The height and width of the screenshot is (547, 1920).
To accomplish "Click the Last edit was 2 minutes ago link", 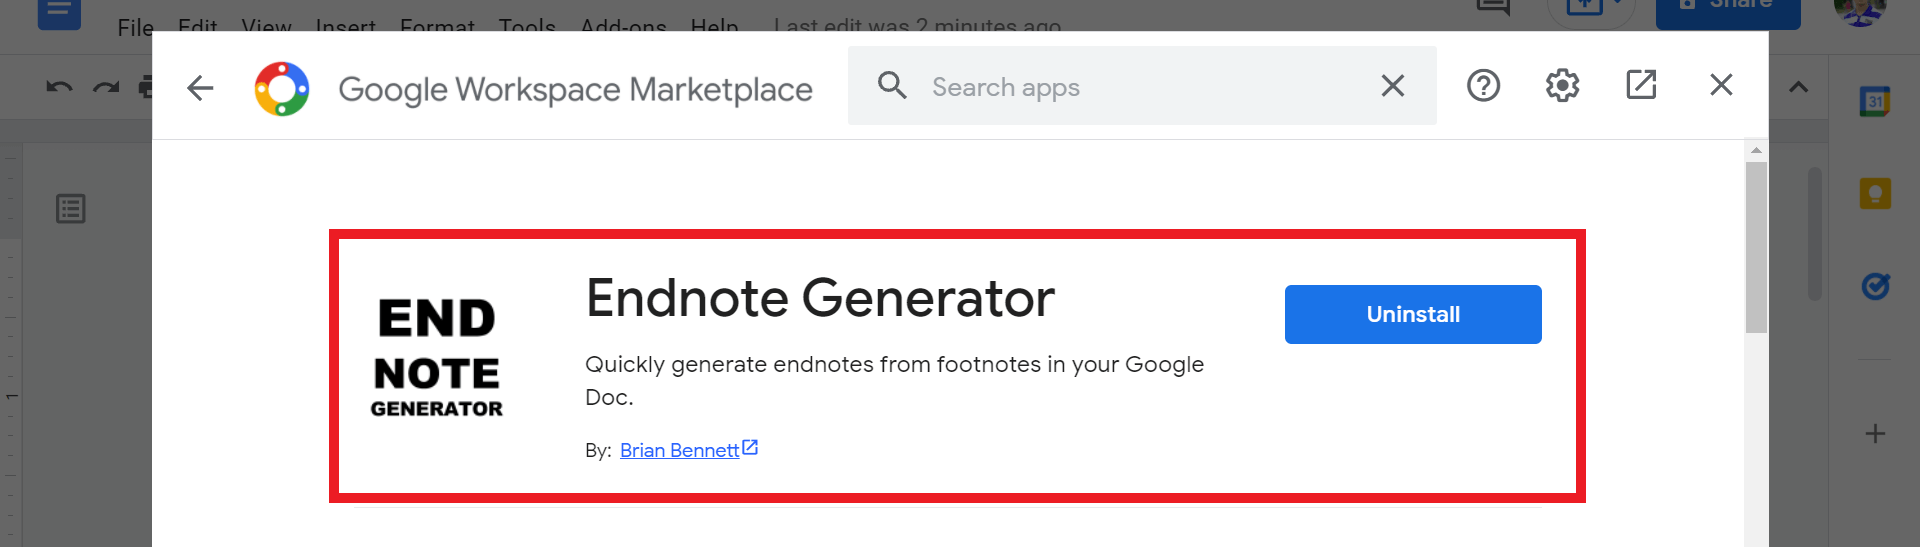I will 917,27.
